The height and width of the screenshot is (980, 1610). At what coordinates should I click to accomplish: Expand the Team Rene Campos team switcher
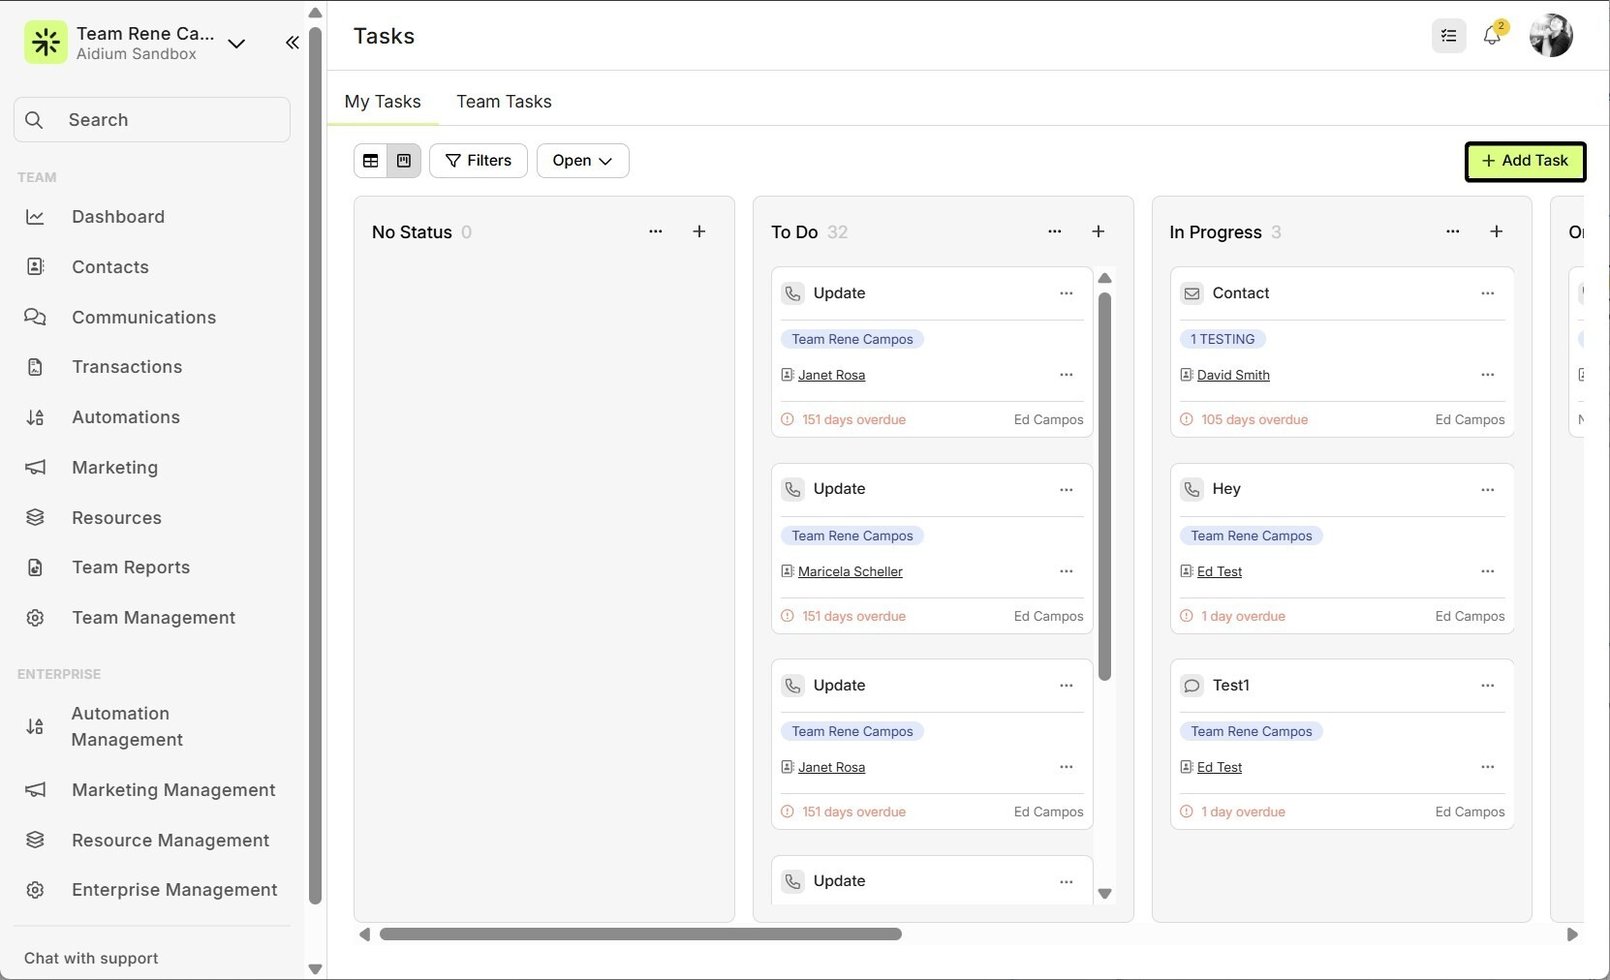236,43
